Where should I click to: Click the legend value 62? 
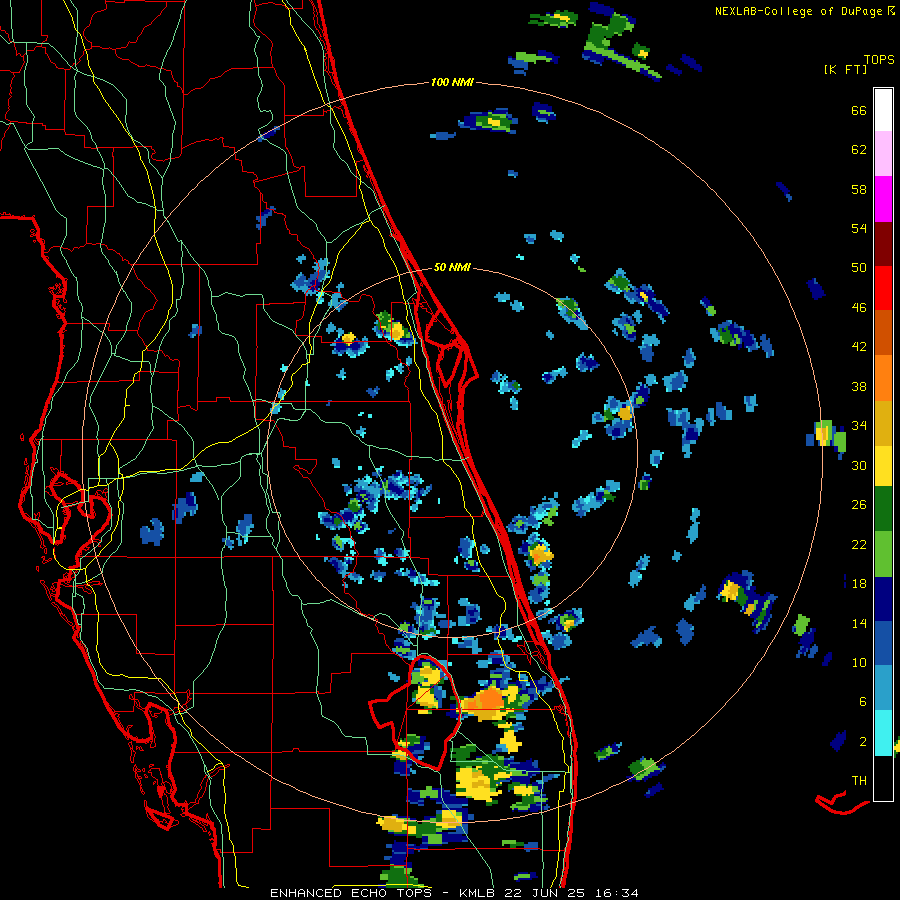pos(859,150)
